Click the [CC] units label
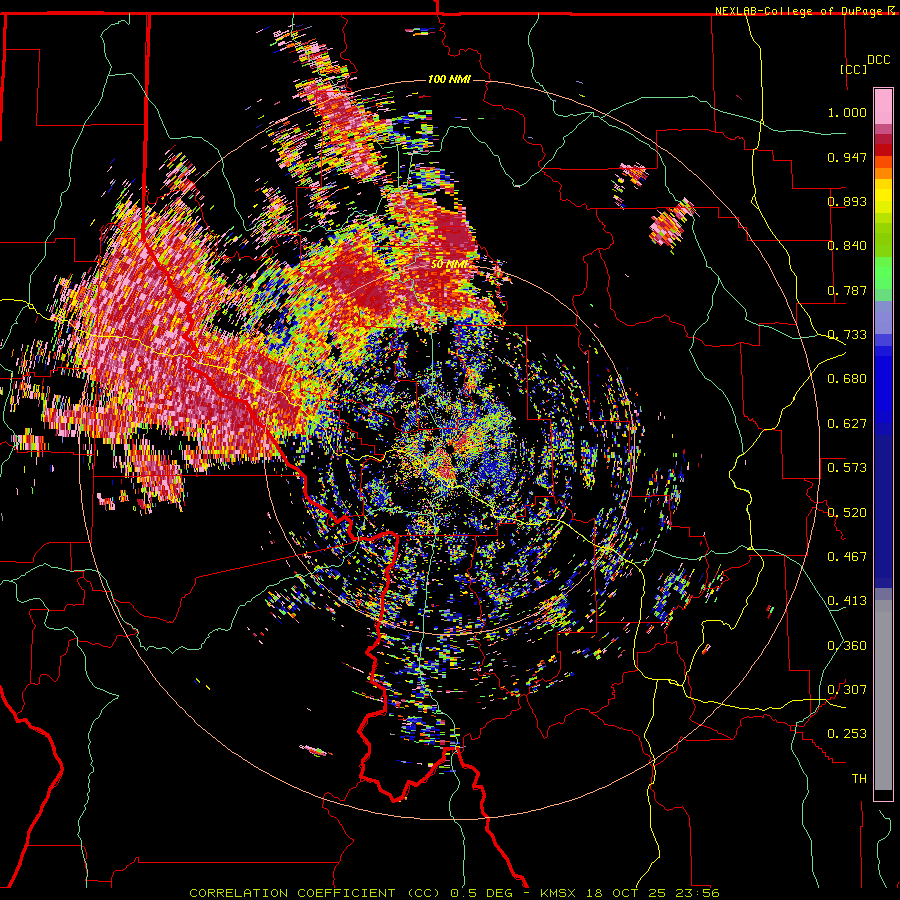The height and width of the screenshot is (900, 900). pyautogui.click(x=854, y=69)
